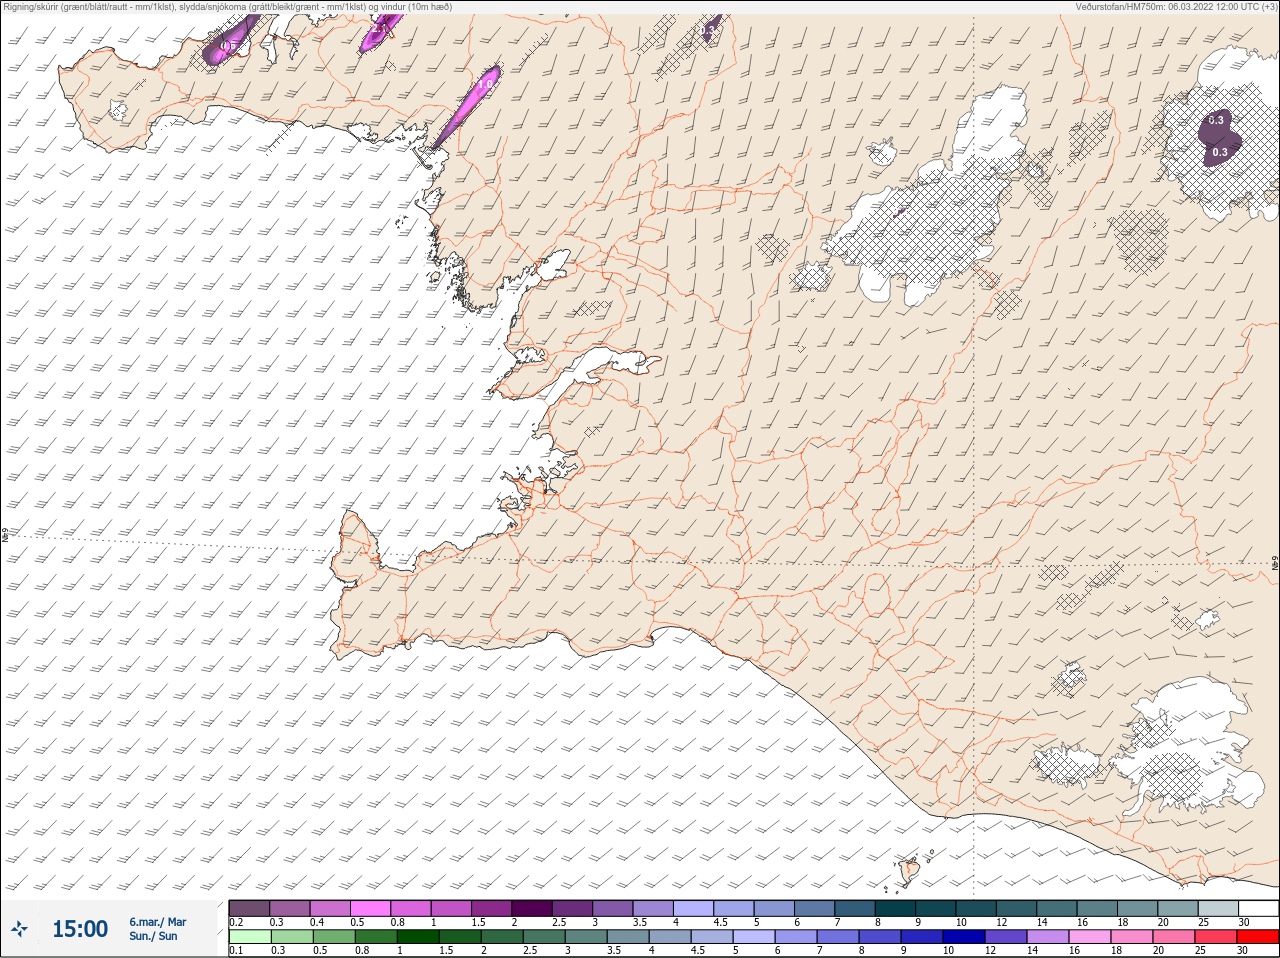Click the 0.5 snowfall value in the northwest
Viewport: 1280px width, 958px height.
click(227, 46)
